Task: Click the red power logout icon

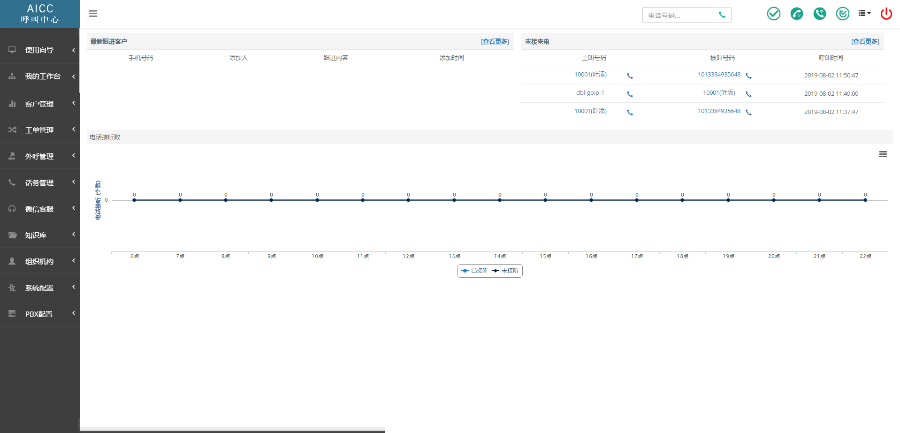Action: [x=886, y=14]
